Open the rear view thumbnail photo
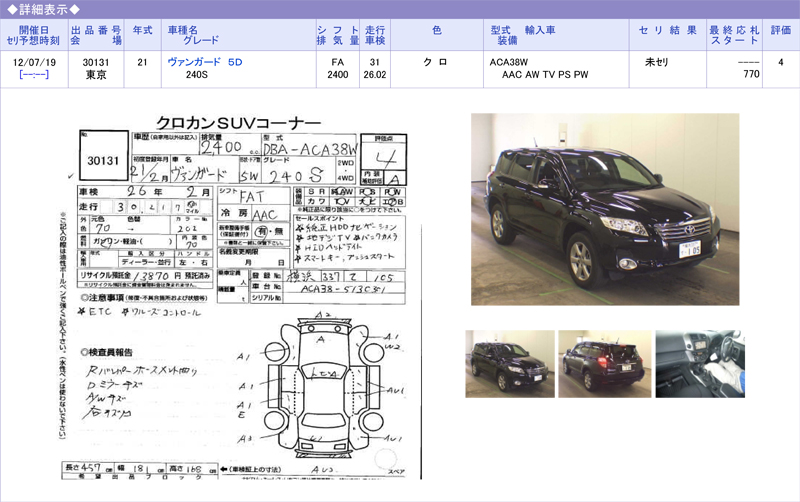 click(x=605, y=364)
